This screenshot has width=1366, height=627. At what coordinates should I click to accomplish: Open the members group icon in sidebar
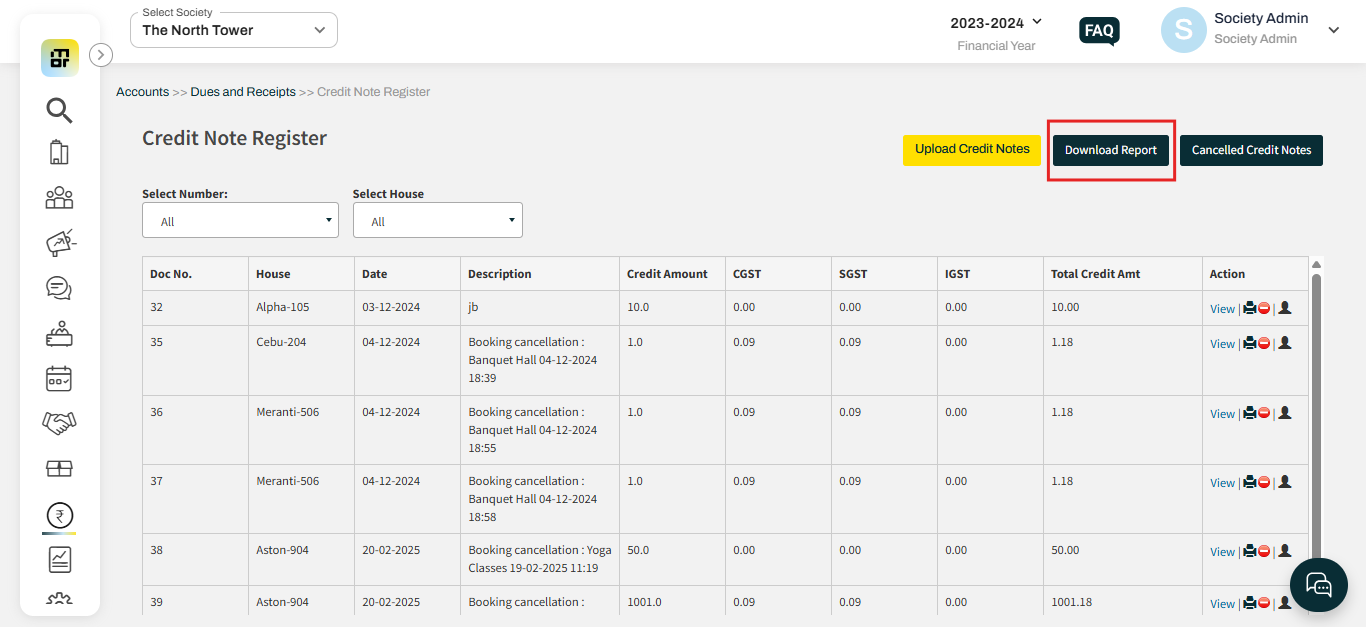(60, 197)
